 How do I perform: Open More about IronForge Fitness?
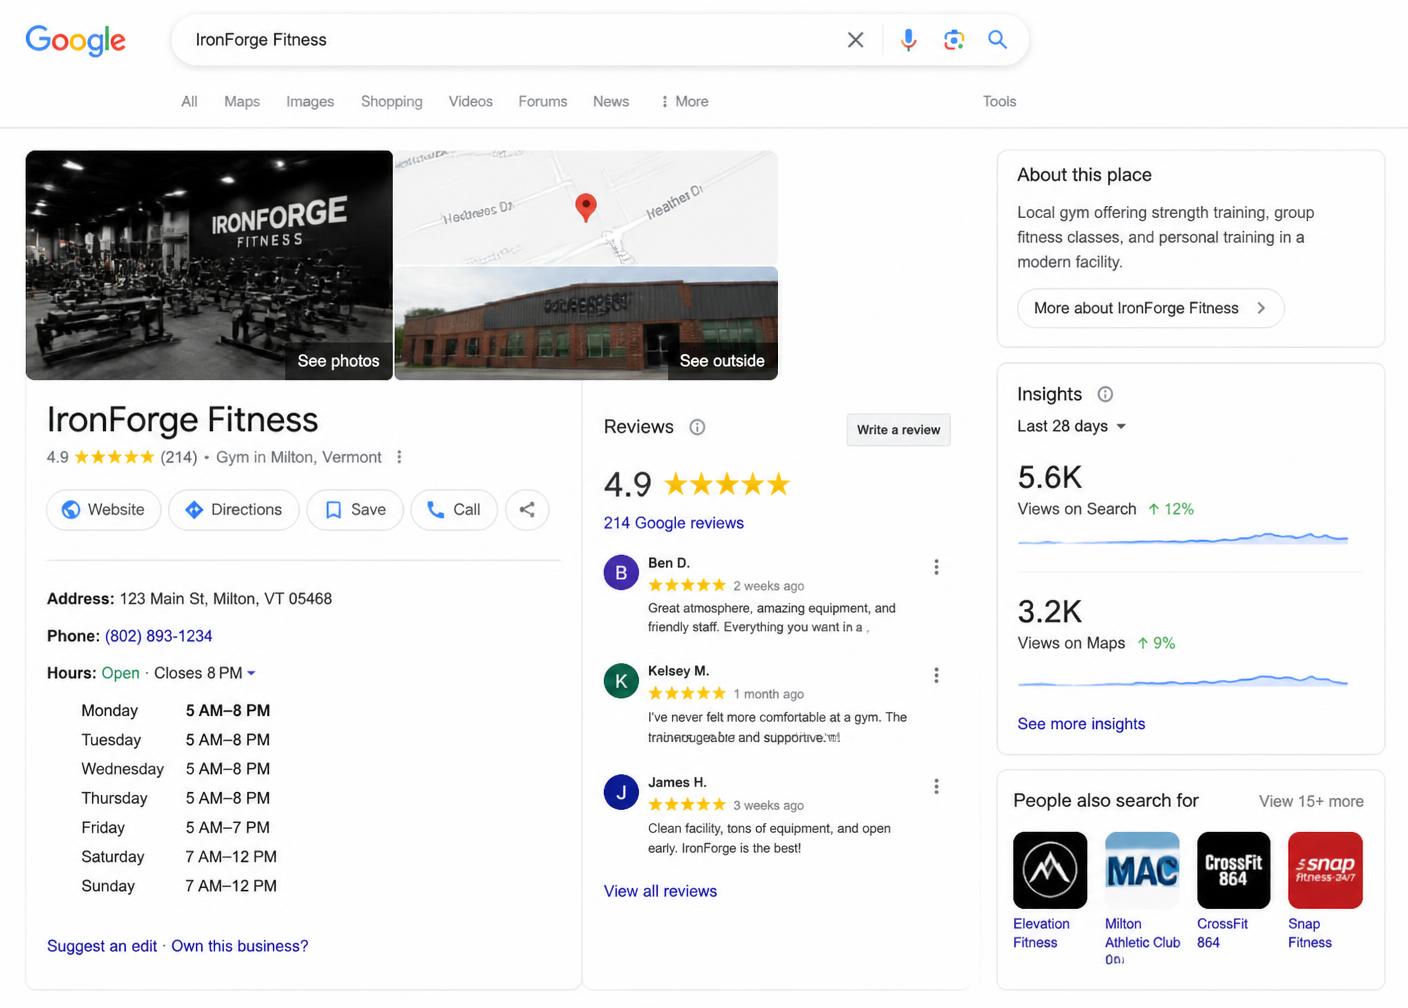1151,308
